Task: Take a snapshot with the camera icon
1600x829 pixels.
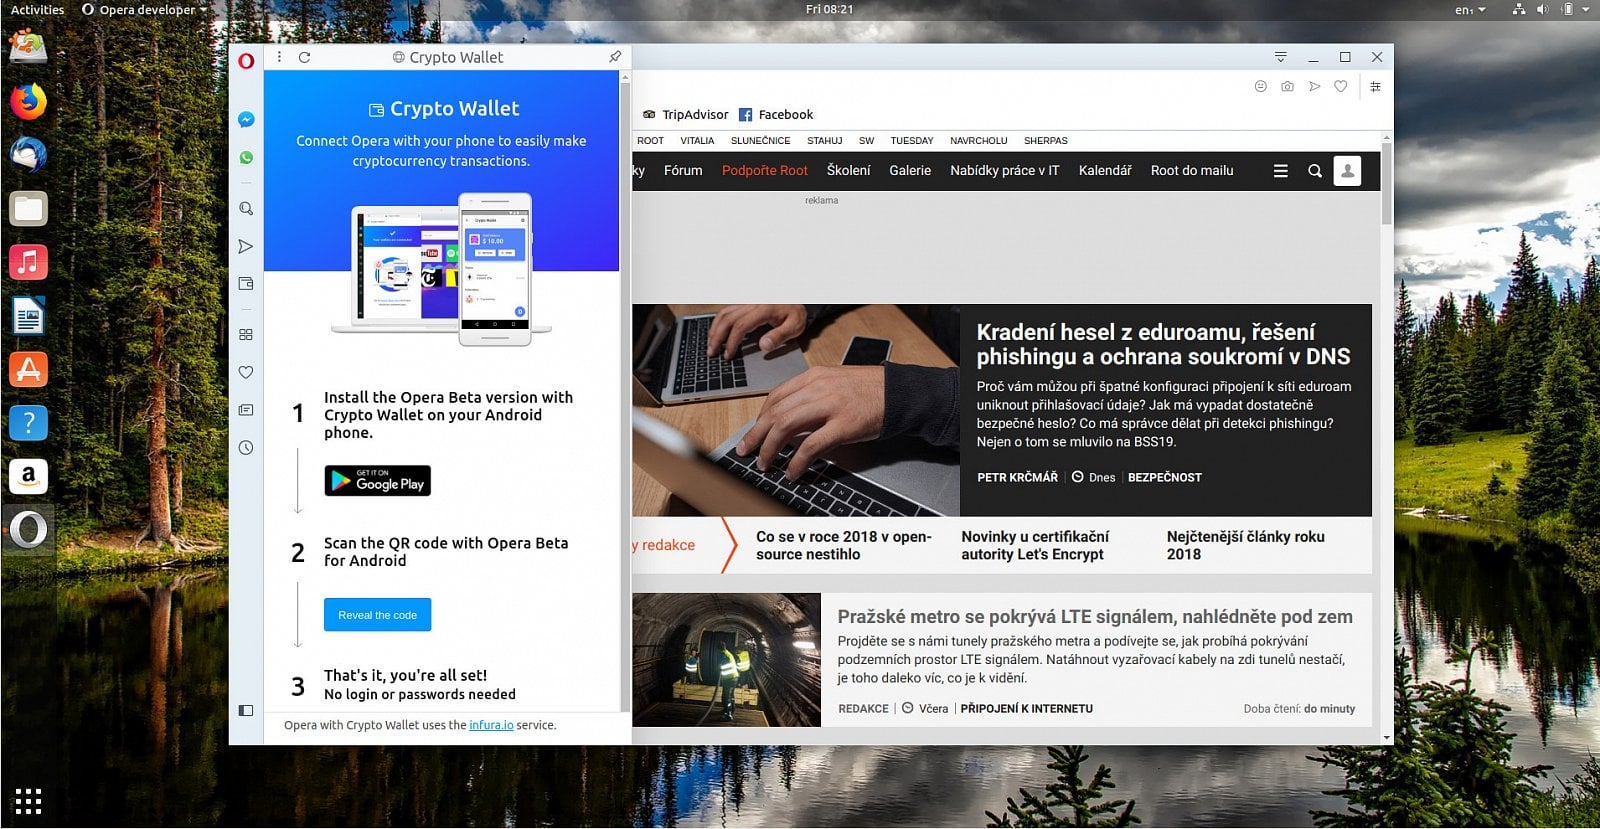Action: [1288, 87]
